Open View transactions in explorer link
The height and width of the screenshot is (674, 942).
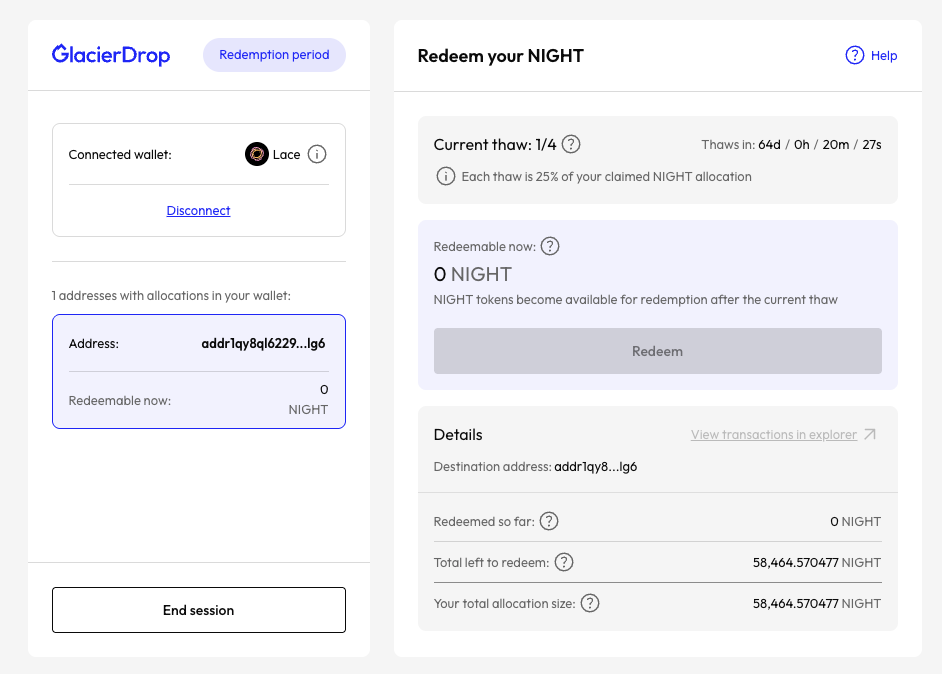pyautogui.click(x=773, y=435)
